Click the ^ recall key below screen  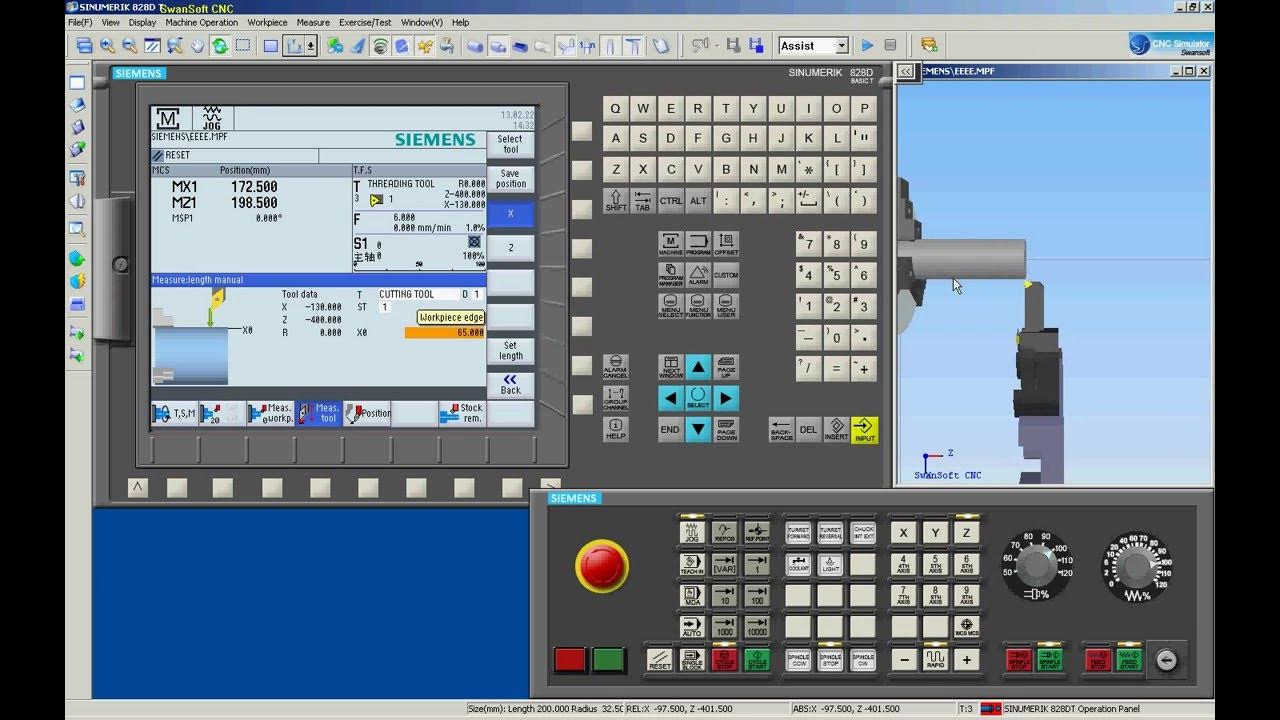pos(138,487)
